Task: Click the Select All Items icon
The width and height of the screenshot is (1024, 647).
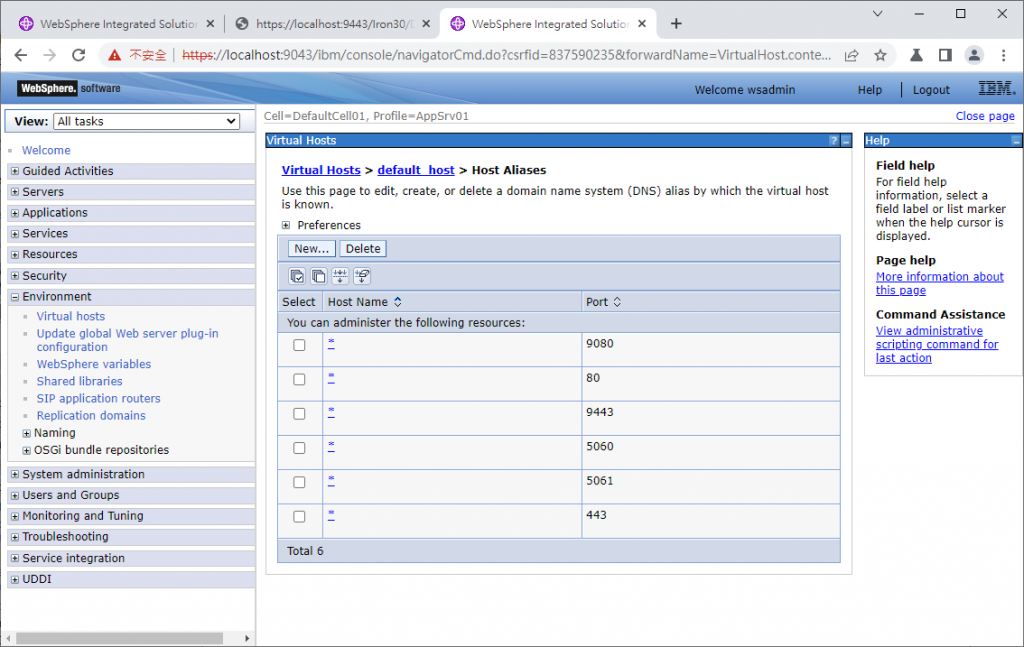Action: coord(297,276)
